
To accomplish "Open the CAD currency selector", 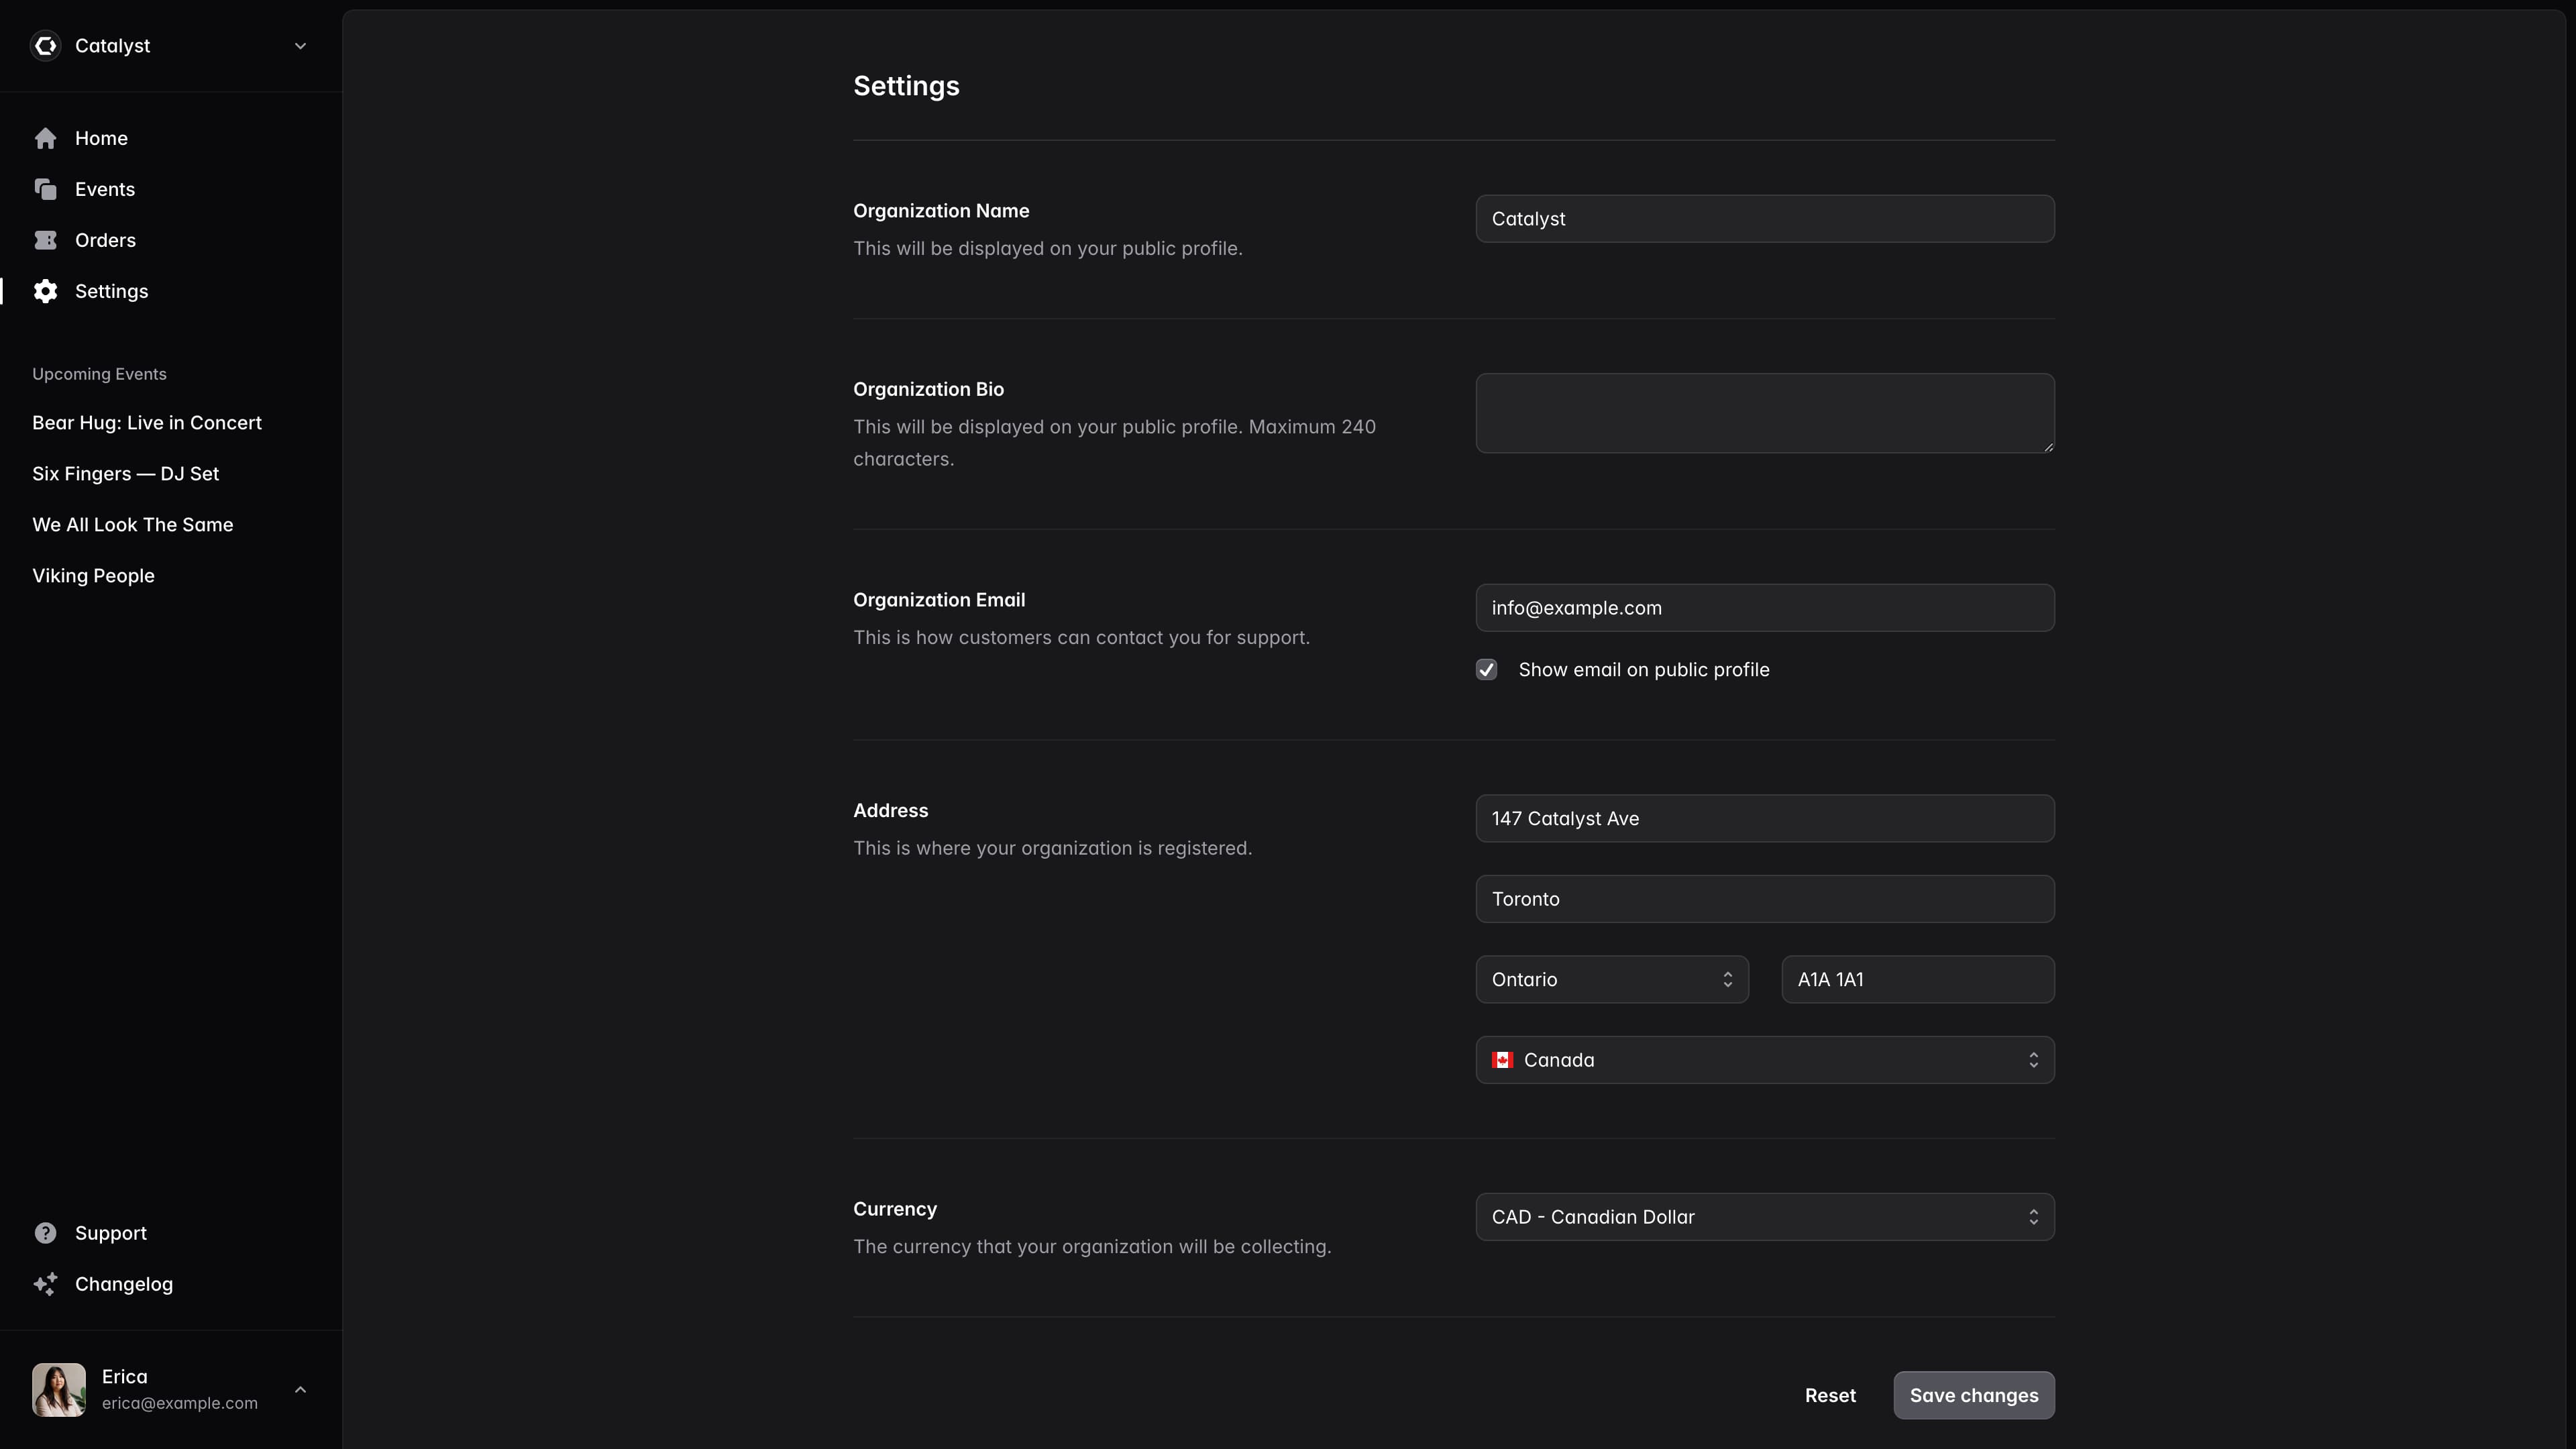I will click(x=1765, y=1217).
